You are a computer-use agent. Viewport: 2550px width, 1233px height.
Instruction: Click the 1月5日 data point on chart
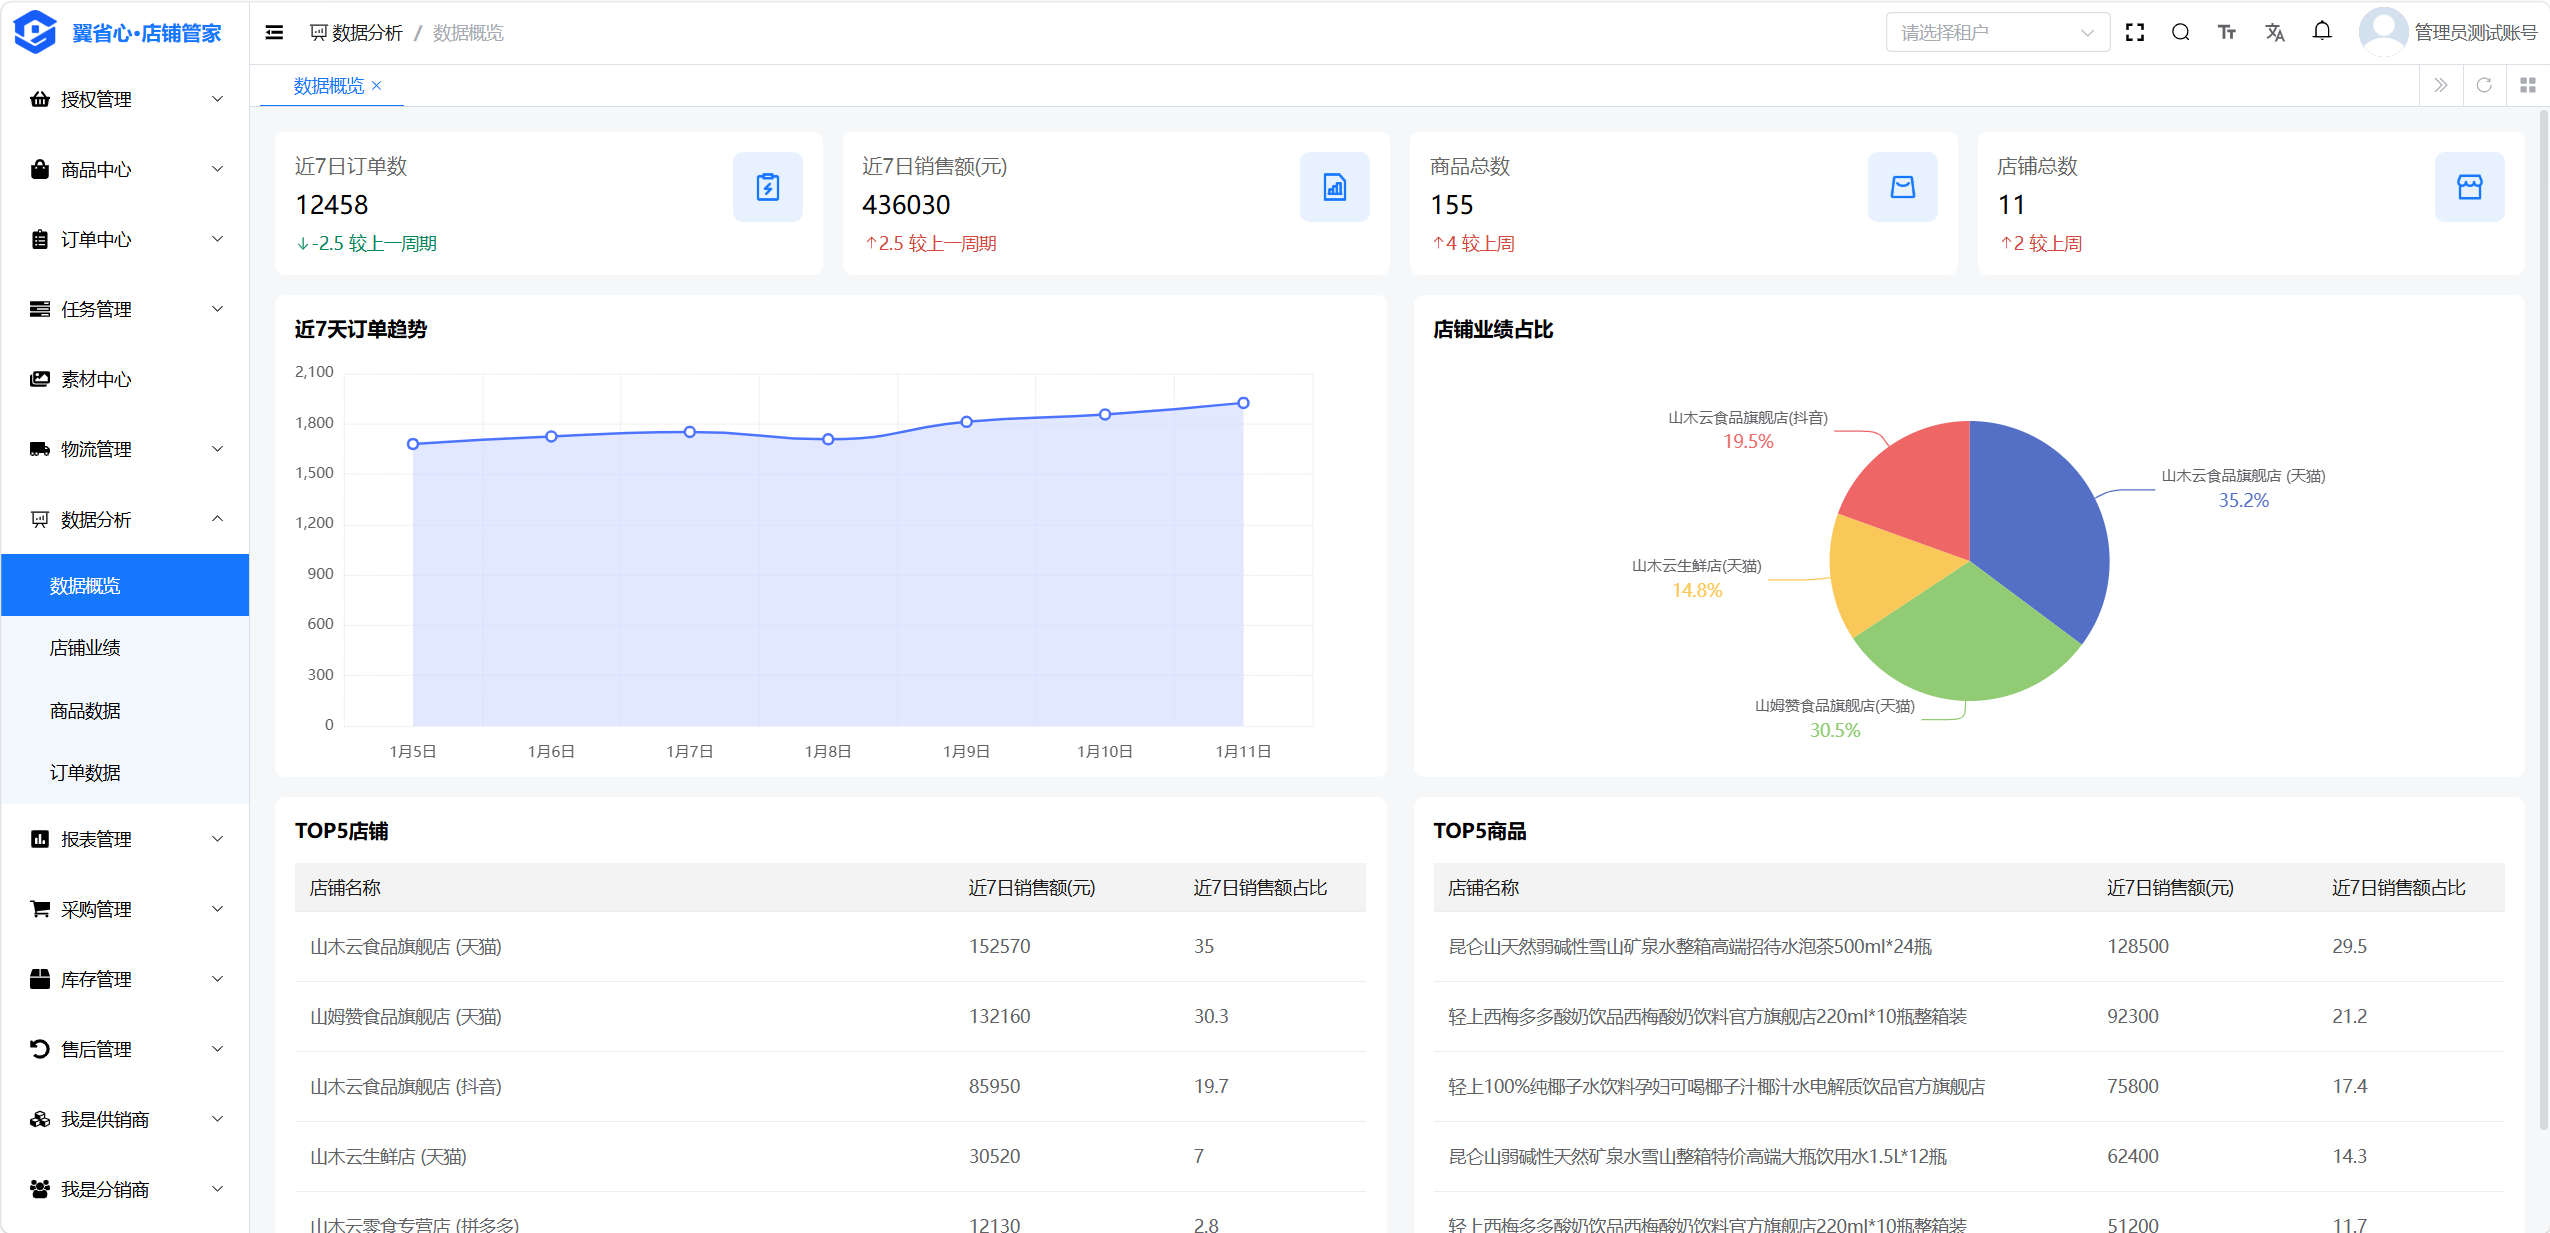coord(413,444)
